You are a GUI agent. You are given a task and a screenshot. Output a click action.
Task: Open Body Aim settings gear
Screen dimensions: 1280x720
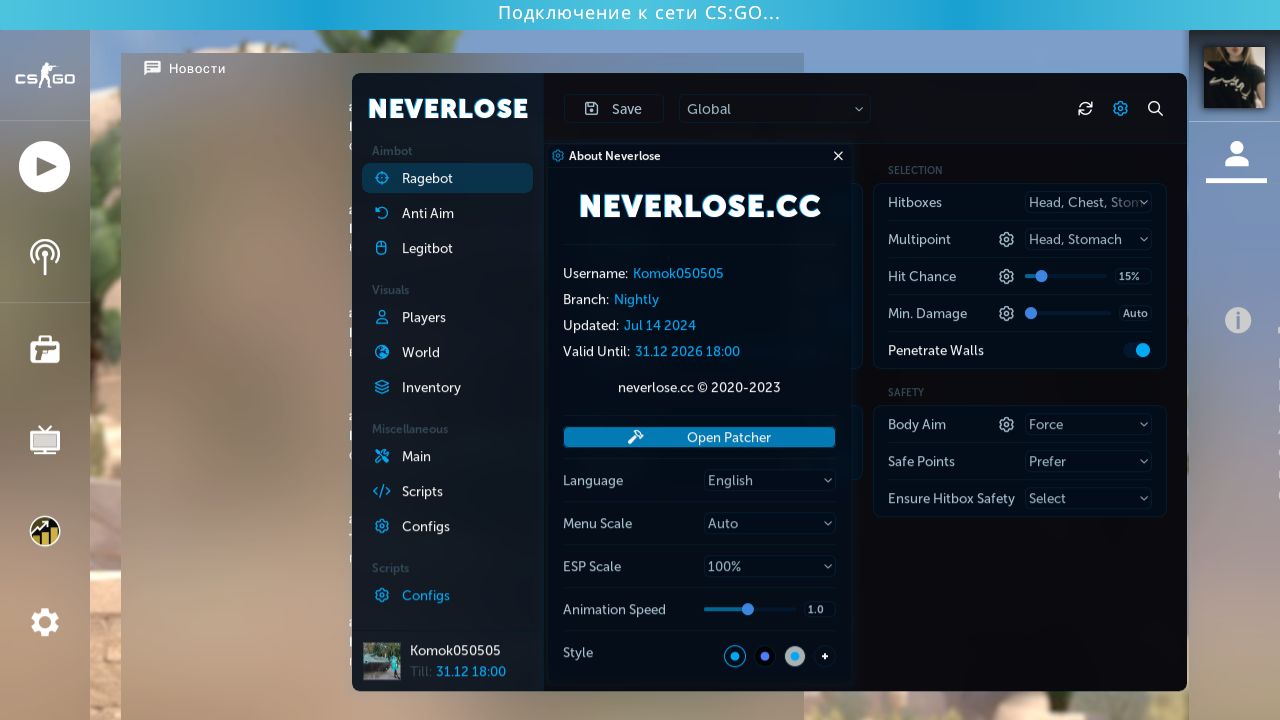(x=1006, y=425)
